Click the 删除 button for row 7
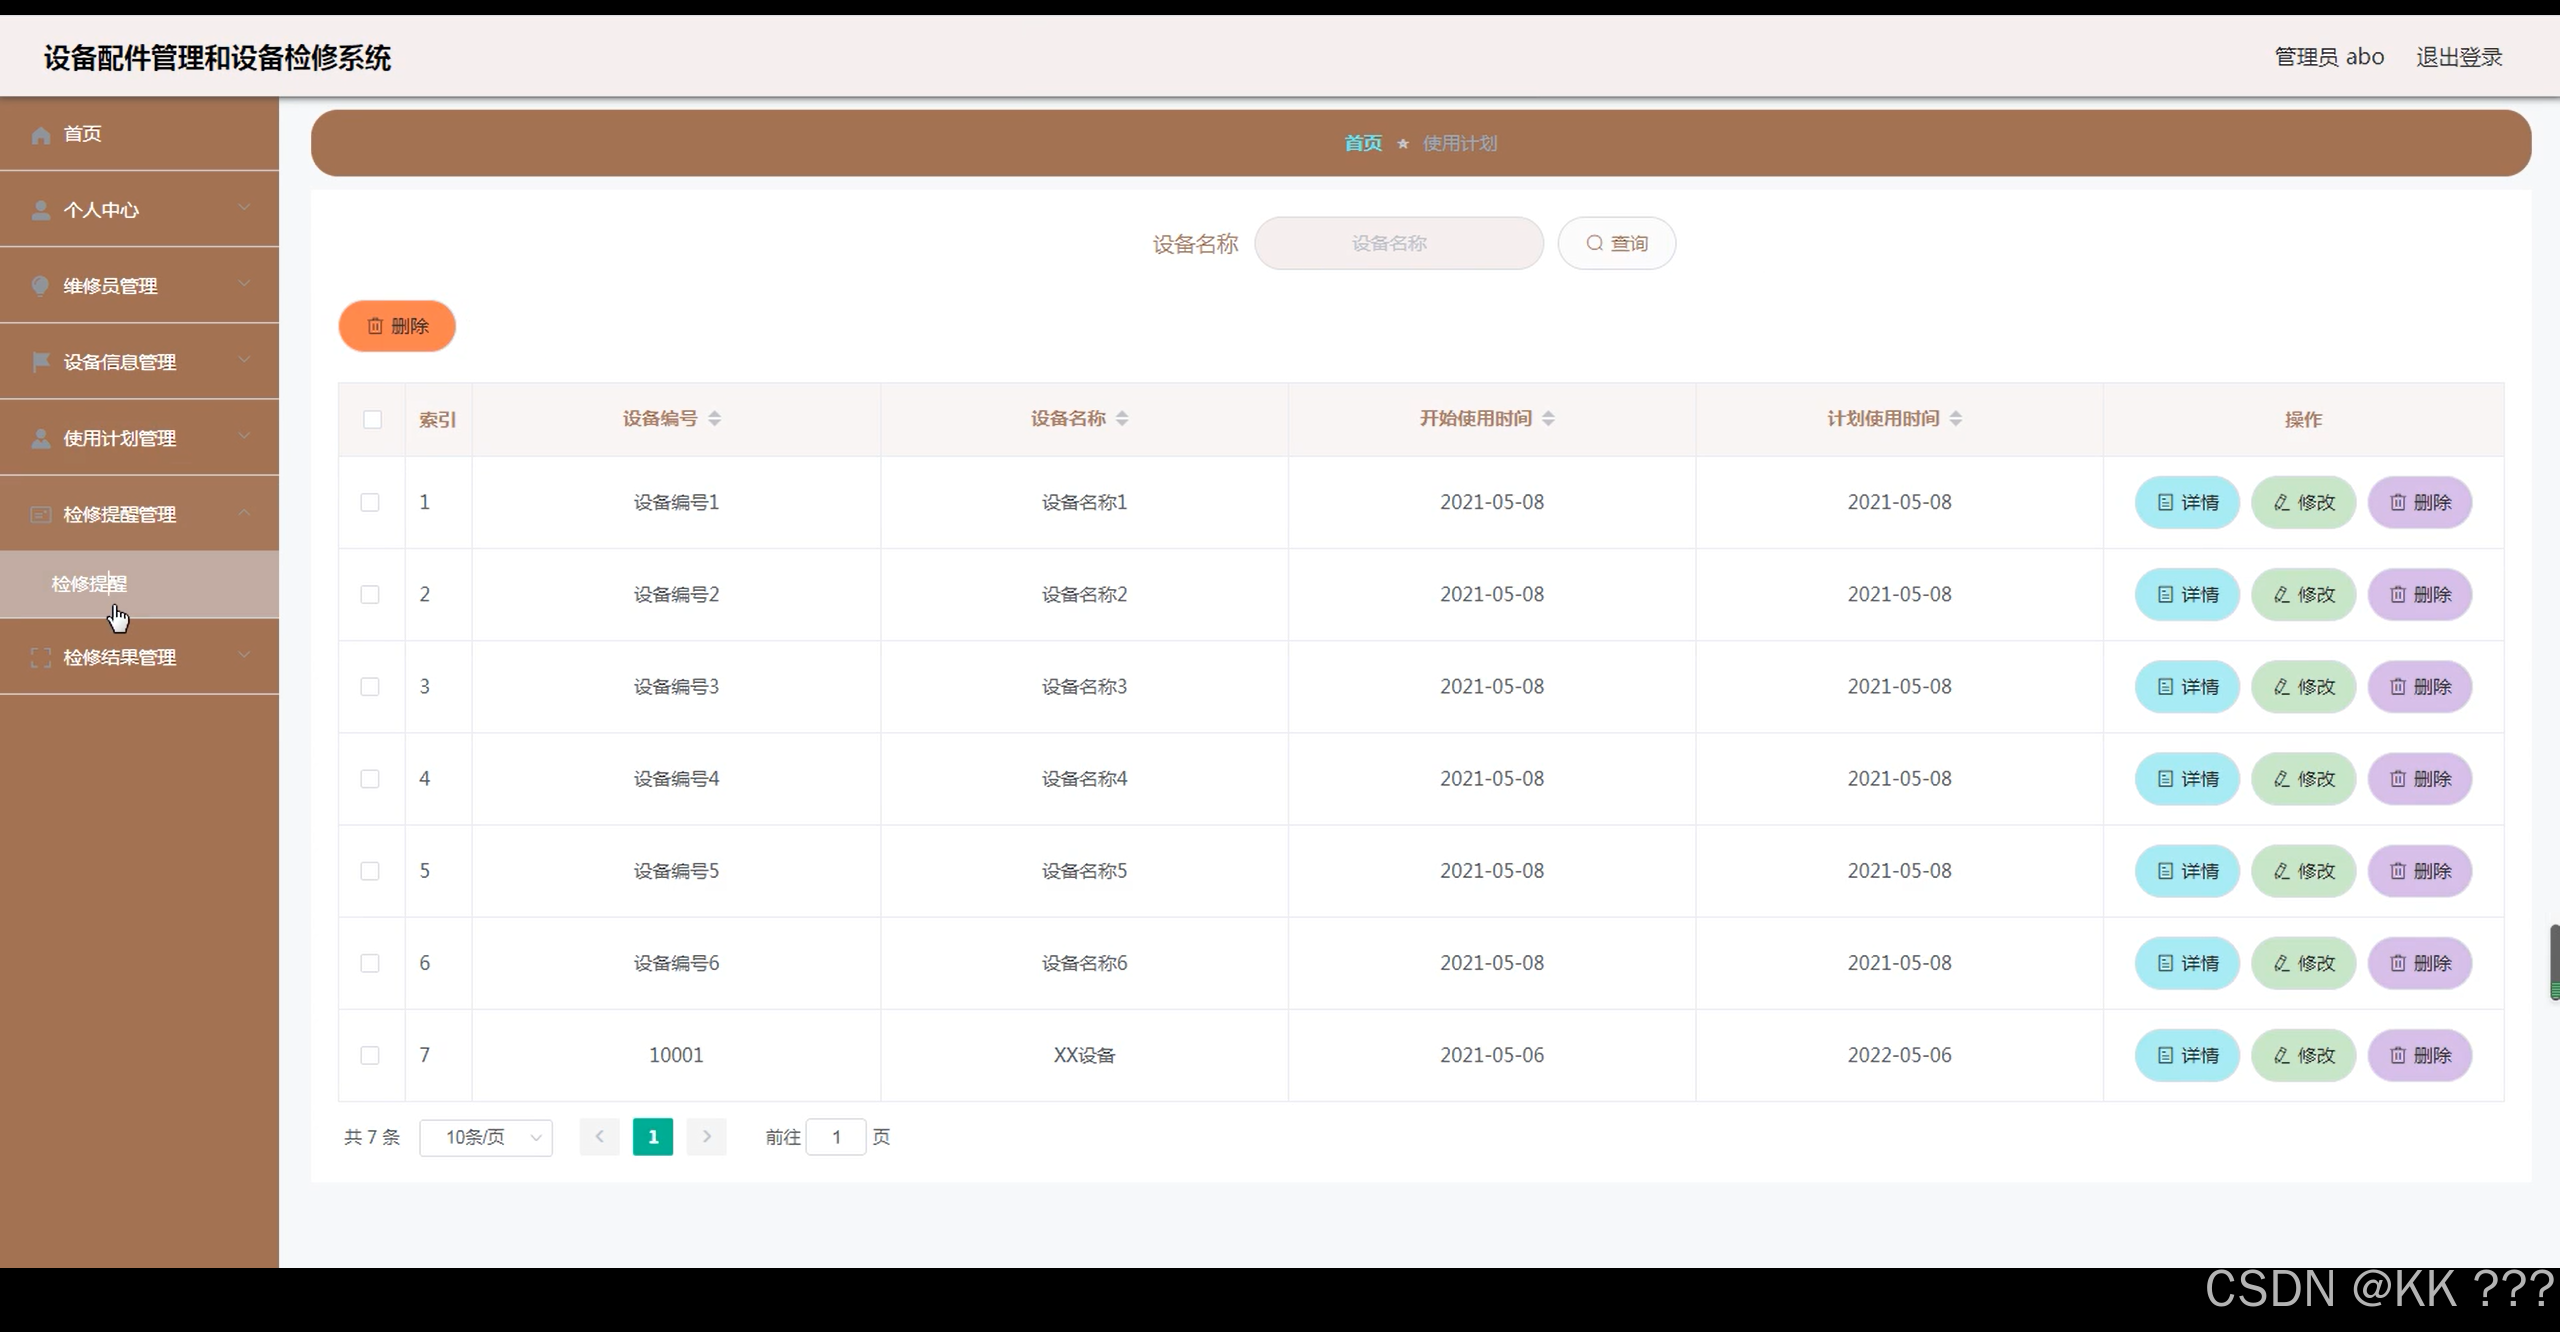Viewport: 2560px width, 1332px height. pyautogui.click(x=2420, y=1056)
